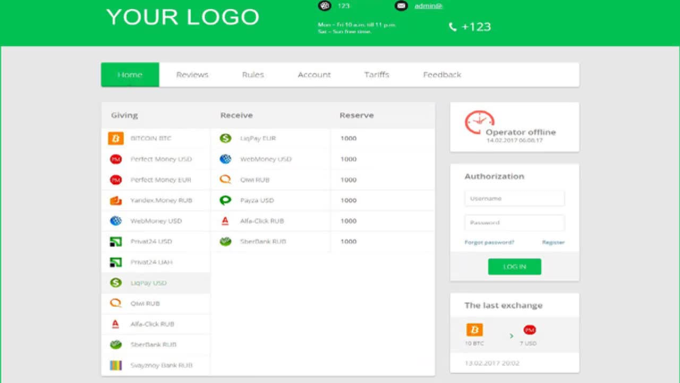
Task: Select Alfa-Click RUB label in Receive list
Action: 262,221
